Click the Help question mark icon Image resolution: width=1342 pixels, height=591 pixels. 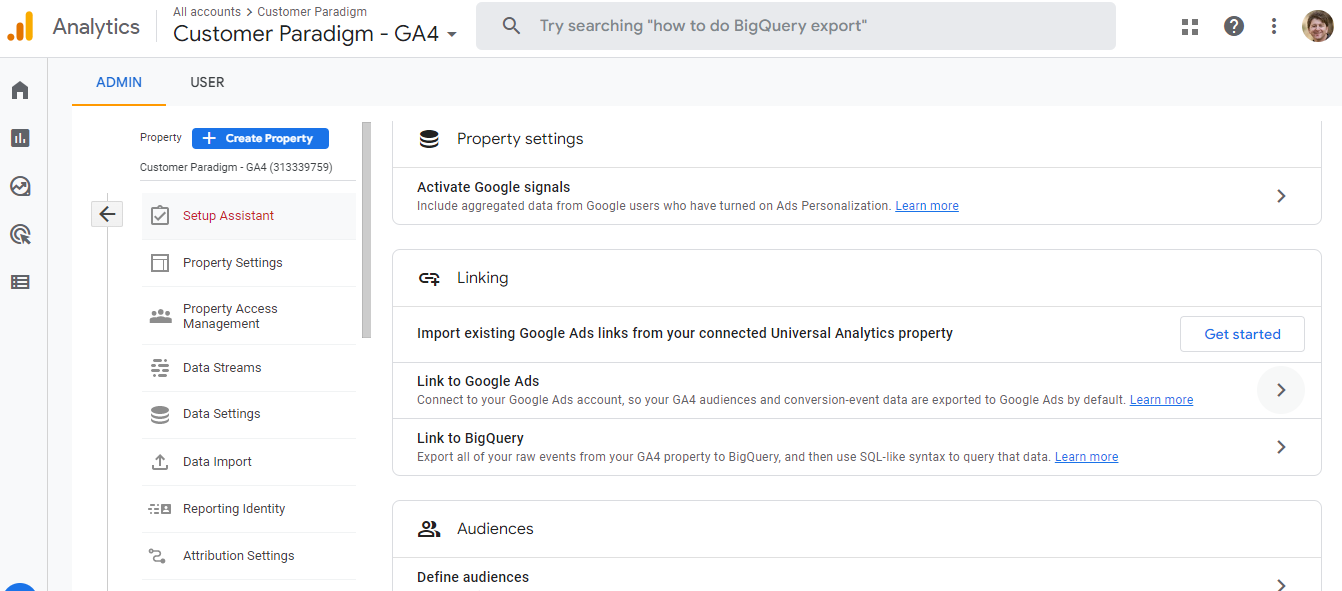(x=1233, y=26)
